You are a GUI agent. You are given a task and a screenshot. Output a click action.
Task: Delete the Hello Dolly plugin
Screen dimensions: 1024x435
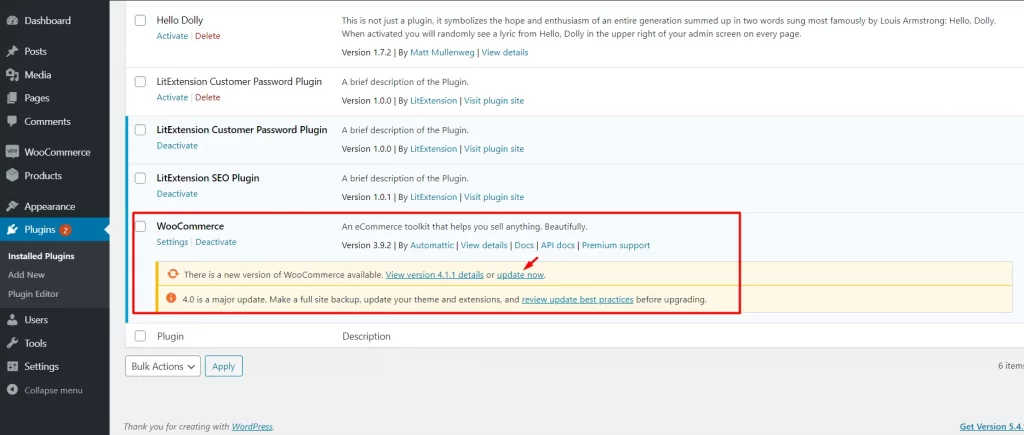pos(208,36)
